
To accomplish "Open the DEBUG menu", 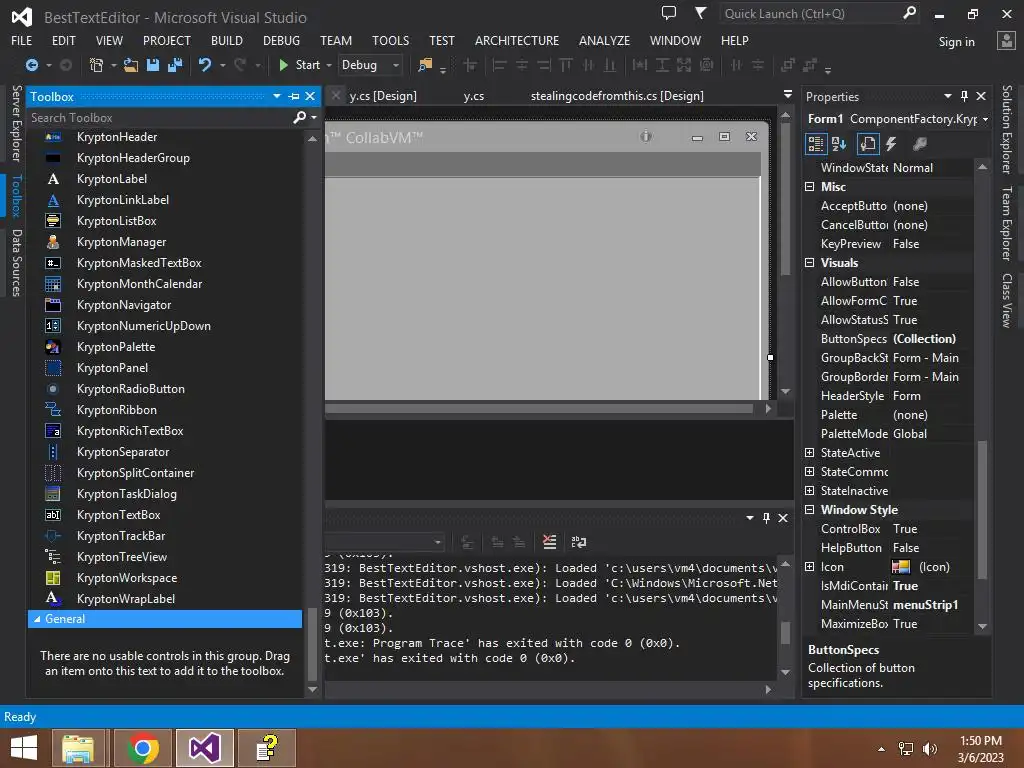I will [281, 40].
